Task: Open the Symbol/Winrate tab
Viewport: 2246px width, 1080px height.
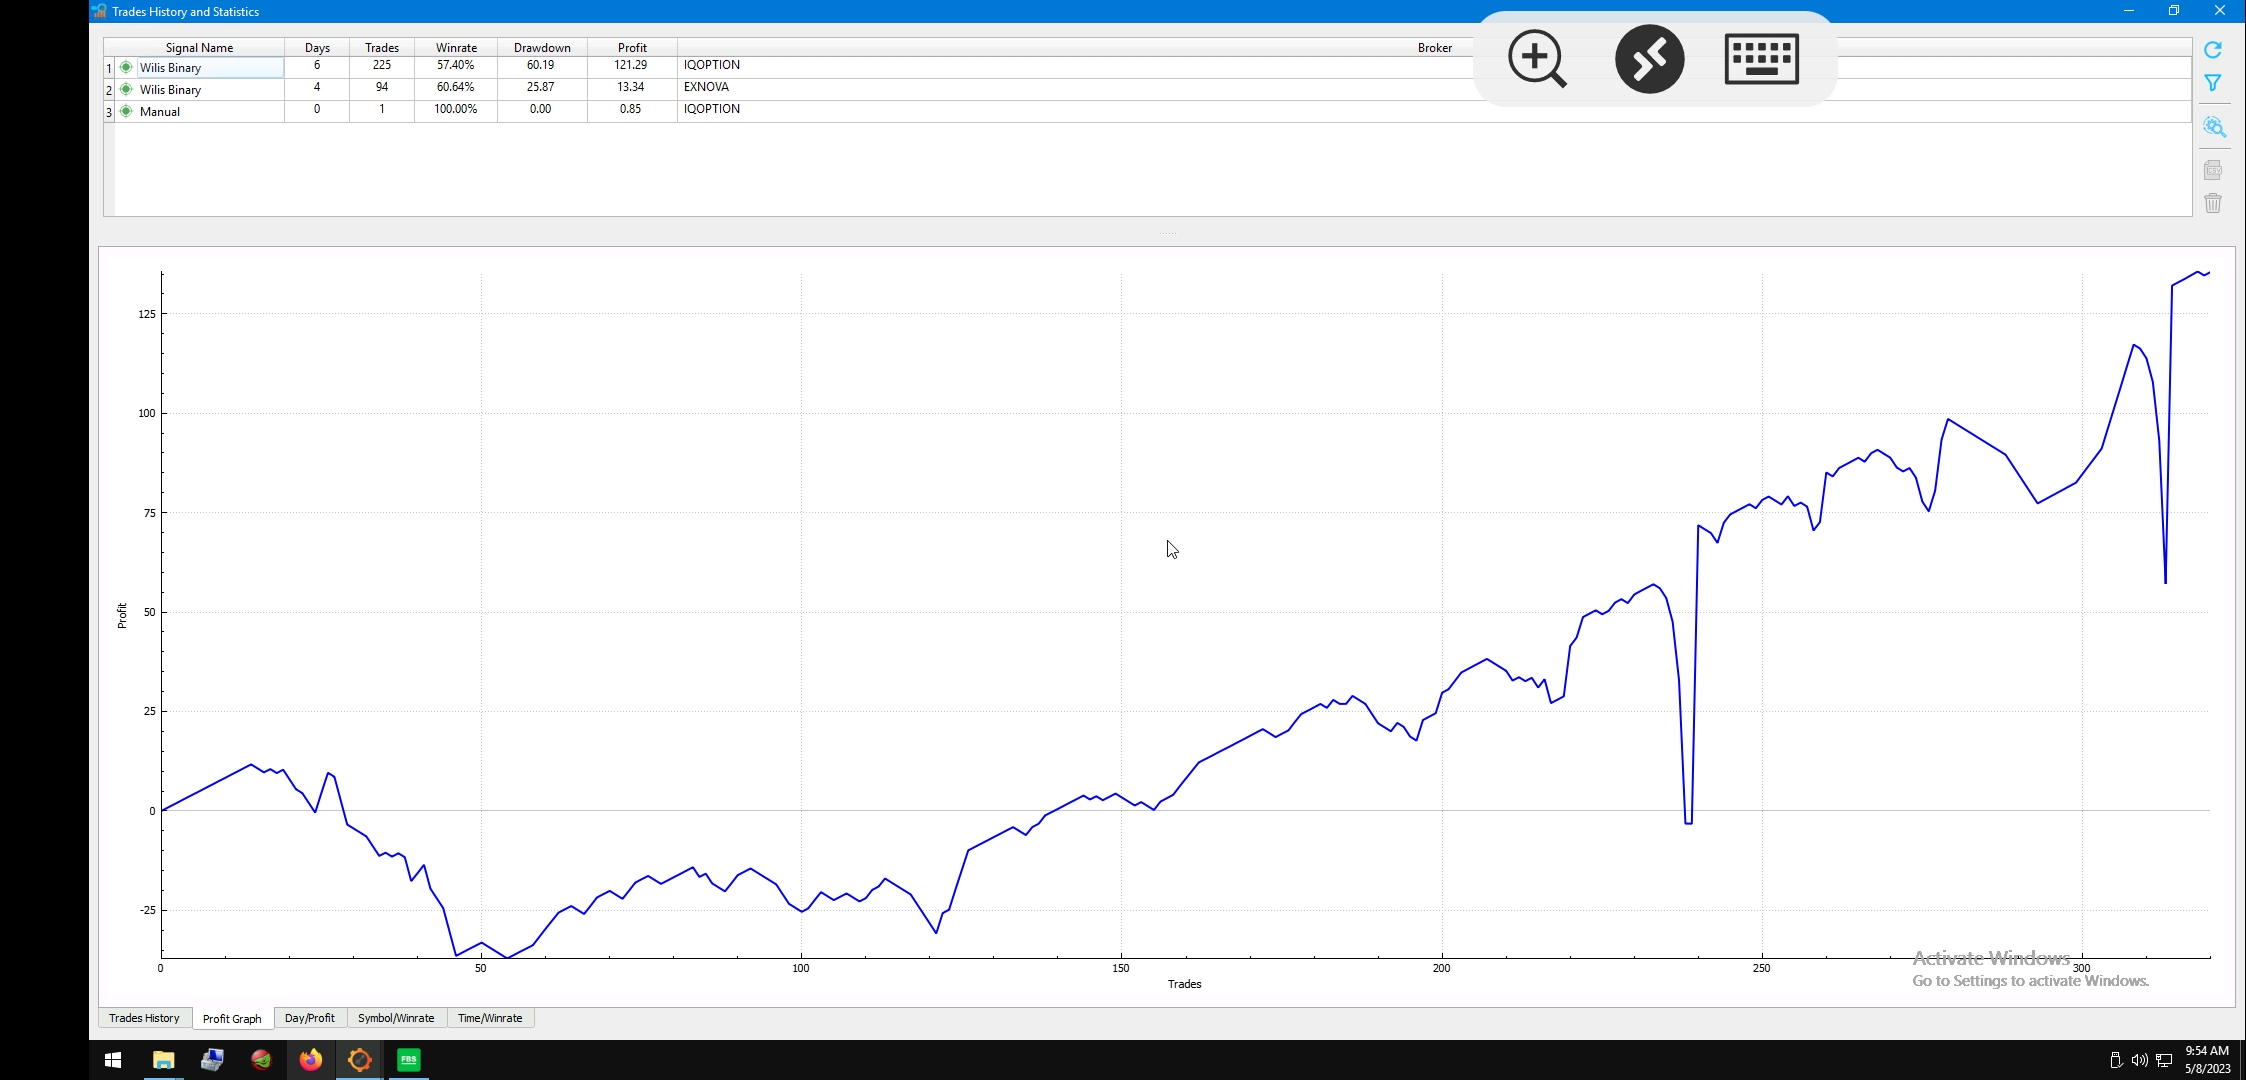Action: coord(396,1018)
